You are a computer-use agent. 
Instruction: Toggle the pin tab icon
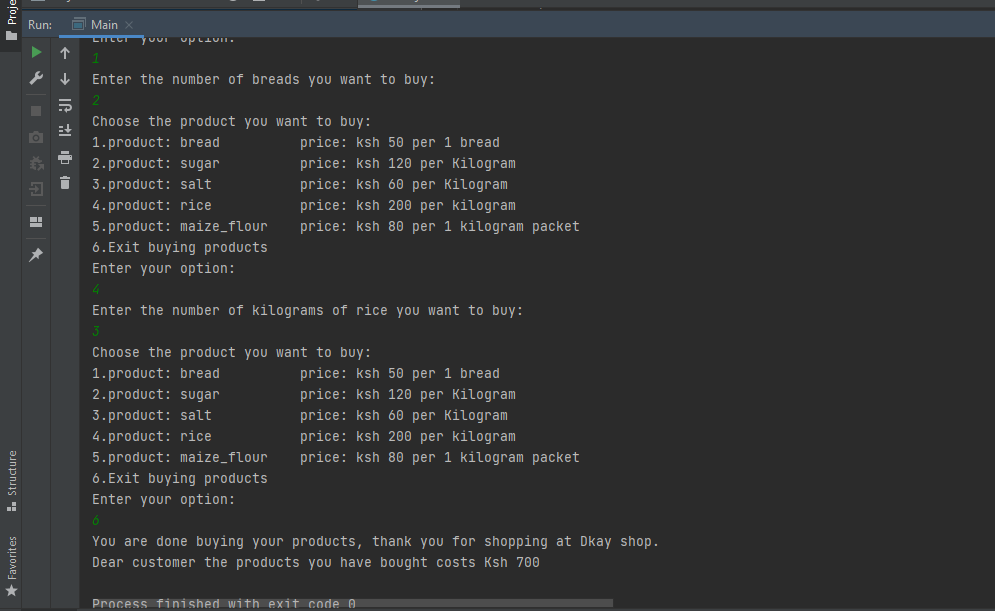click(x=37, y=255)
